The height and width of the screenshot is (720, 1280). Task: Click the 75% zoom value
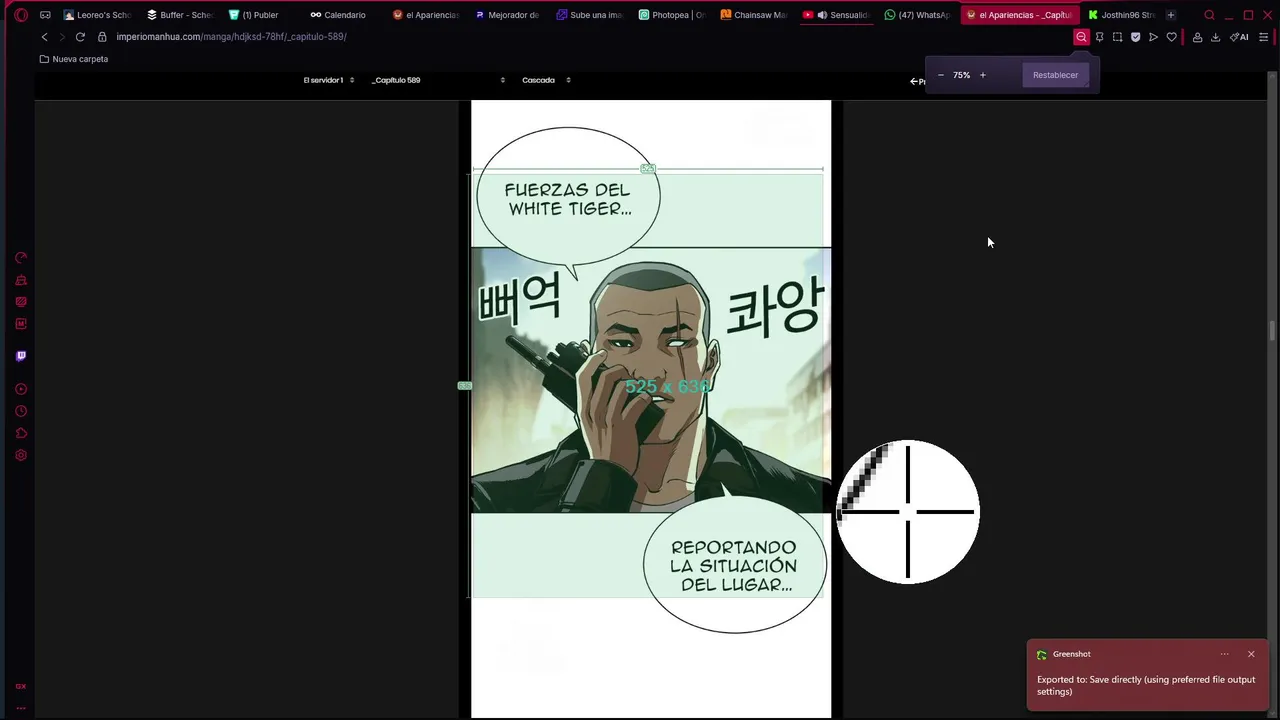pyautogui.click(x=961, y=75)
